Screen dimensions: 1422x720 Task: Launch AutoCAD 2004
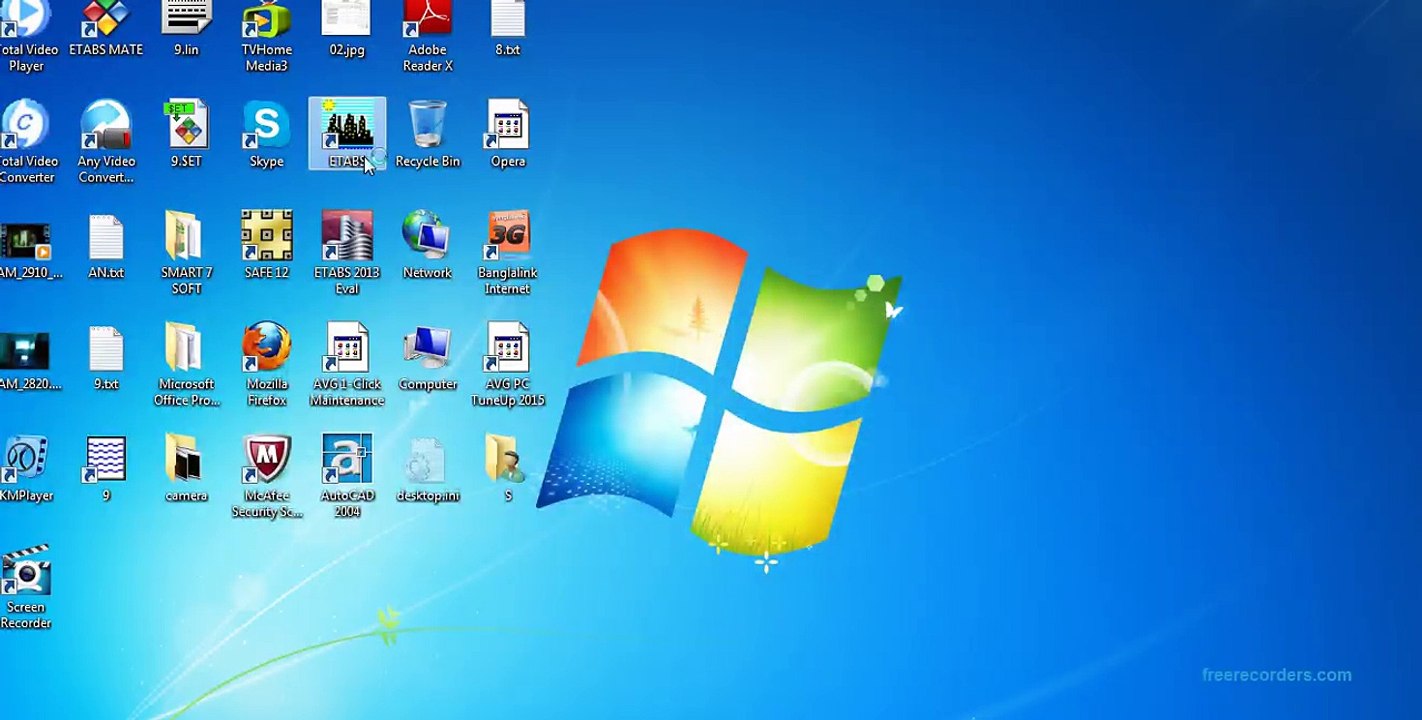347,476
